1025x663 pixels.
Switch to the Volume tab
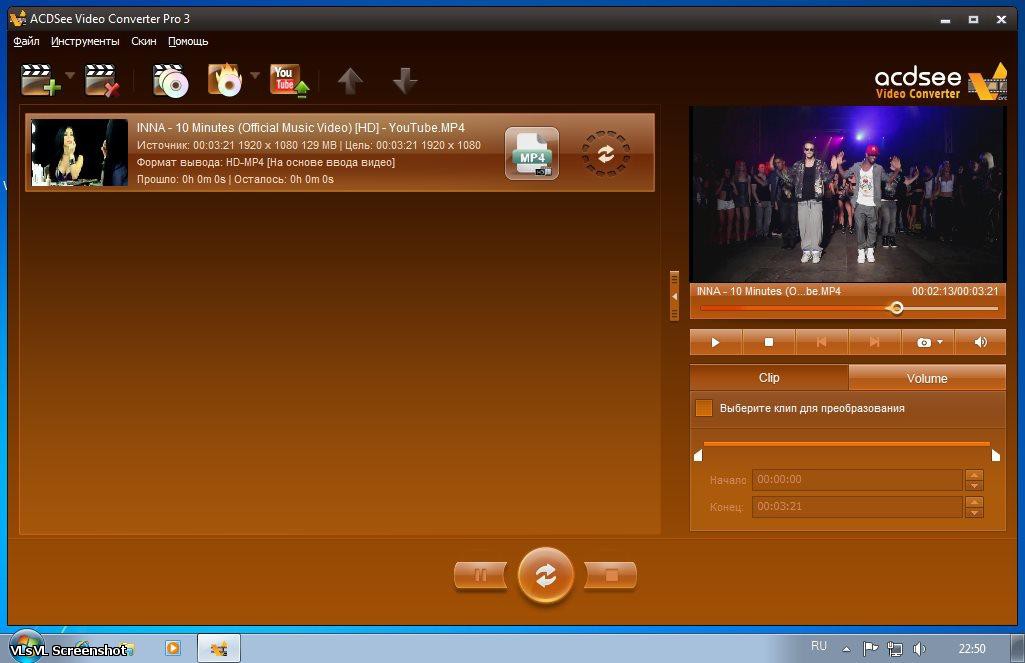coord(927,378)
